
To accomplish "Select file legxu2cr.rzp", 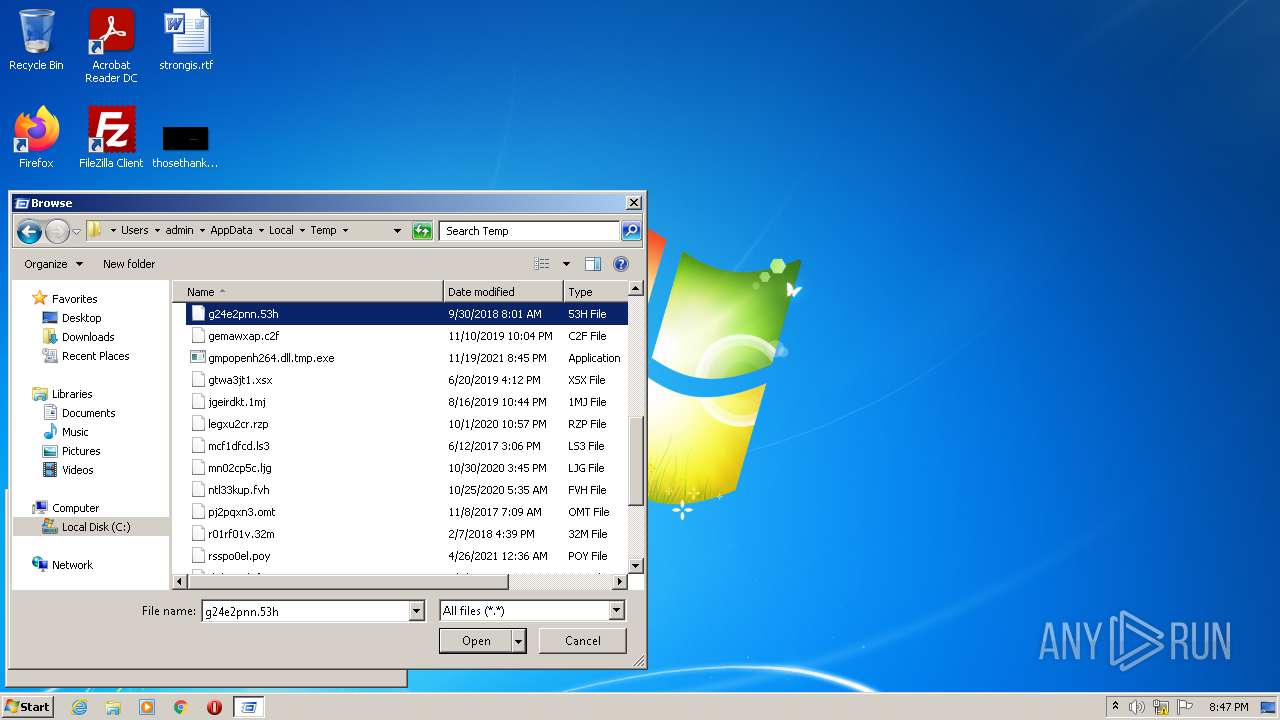I will [407, 424].
